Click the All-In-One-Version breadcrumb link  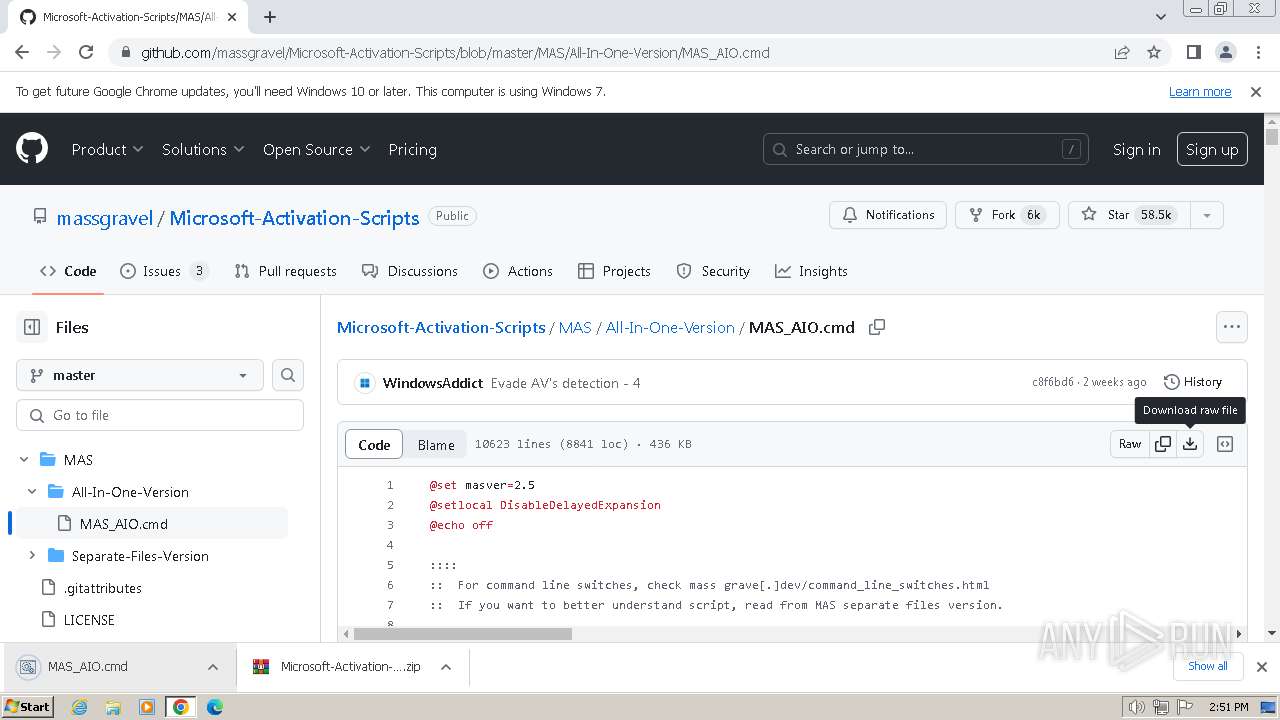pos(670,327)
